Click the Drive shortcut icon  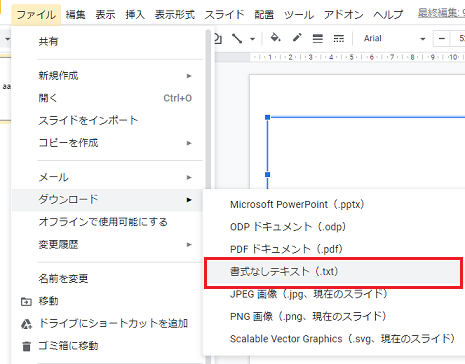click(26, 324)
